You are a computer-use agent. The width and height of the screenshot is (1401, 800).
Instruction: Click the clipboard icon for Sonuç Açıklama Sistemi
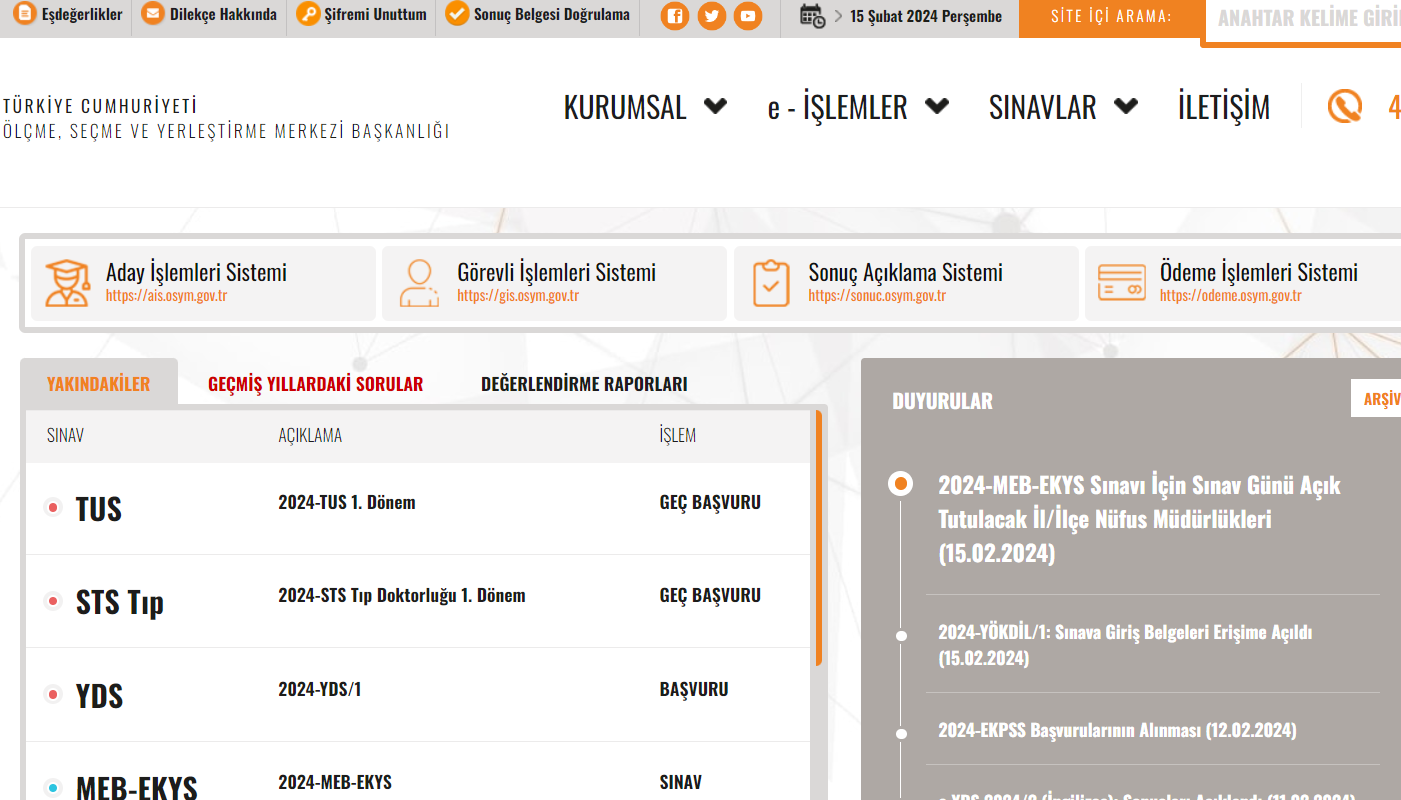pyautogui.click(x=770, y=283)
